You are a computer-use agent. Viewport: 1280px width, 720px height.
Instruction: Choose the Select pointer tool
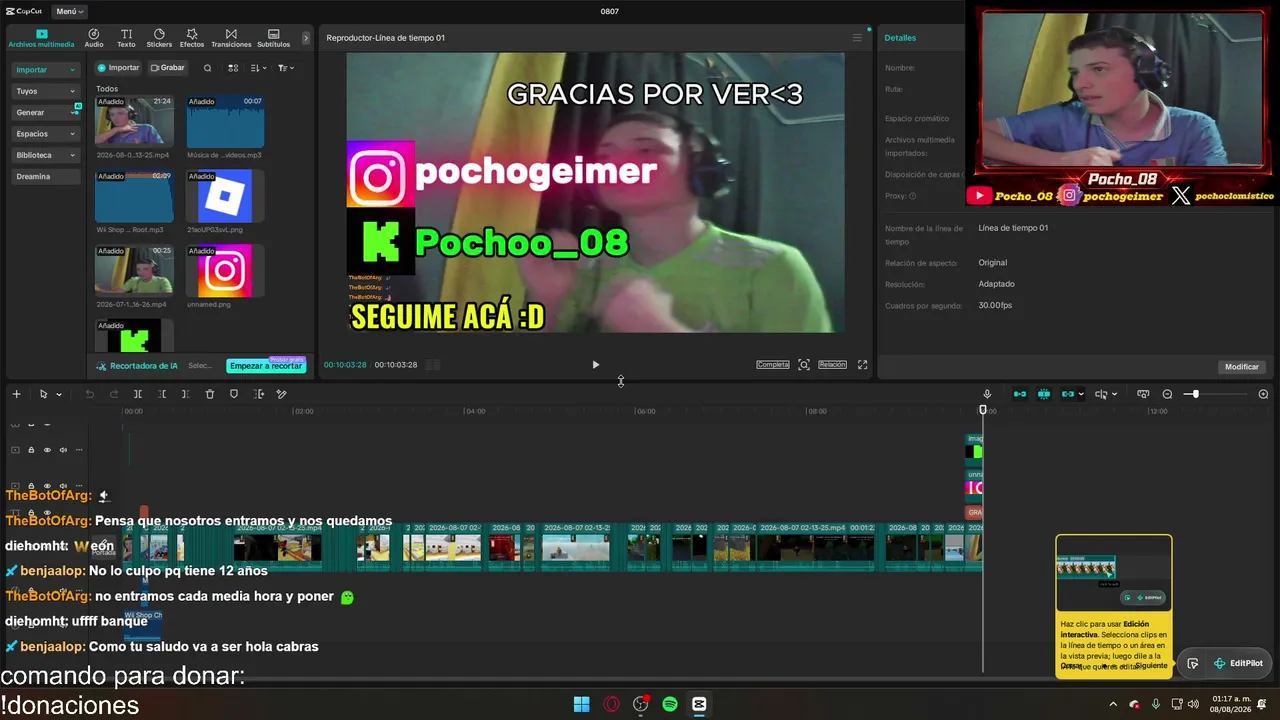(43, 394)
